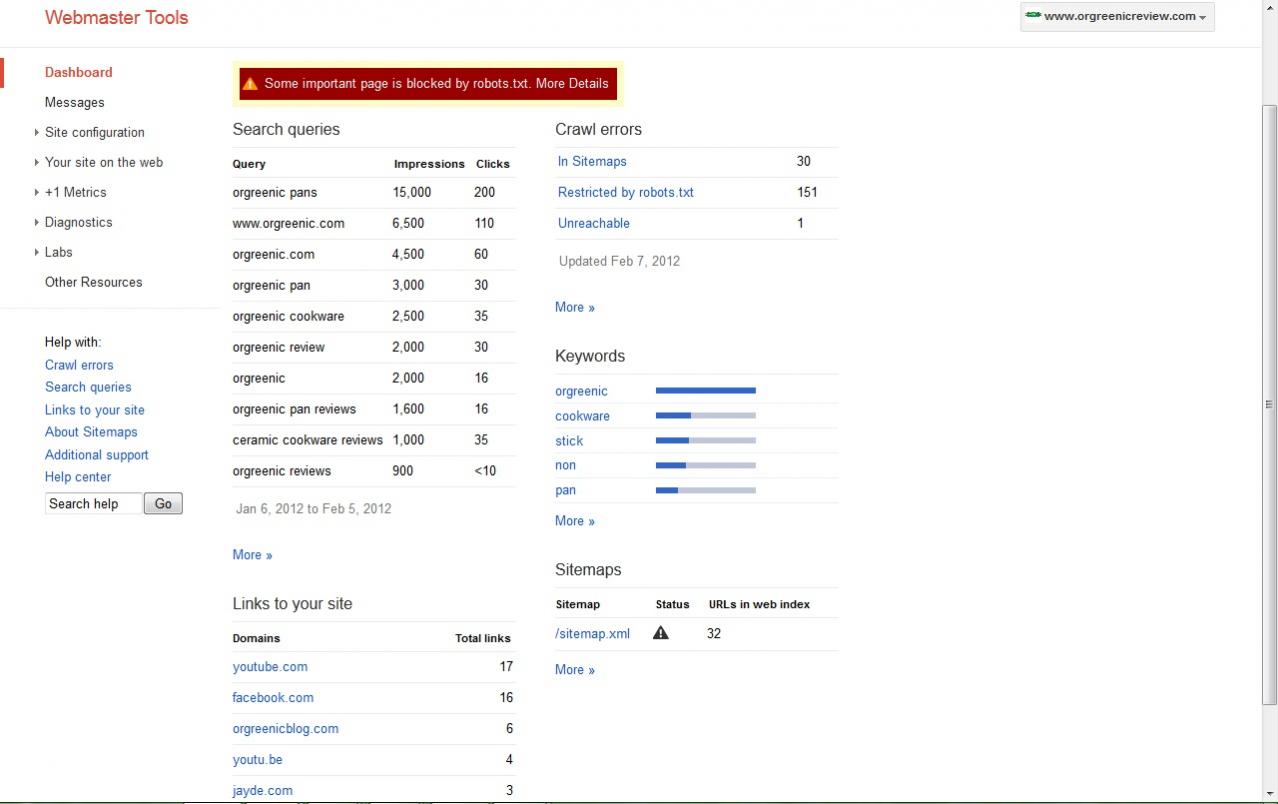Click the Search queries section heading
This screenshot has width=1278, height=804.
tap(286, 129)
